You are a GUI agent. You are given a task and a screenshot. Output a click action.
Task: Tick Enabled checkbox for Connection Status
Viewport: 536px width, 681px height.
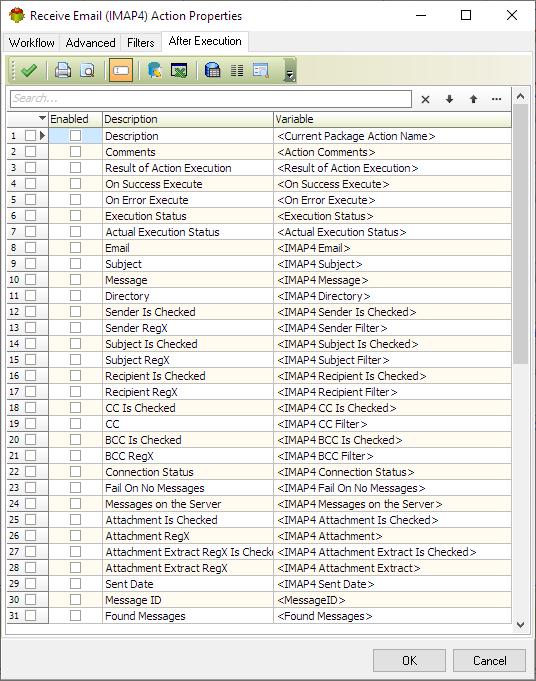(x=75, y=472)
